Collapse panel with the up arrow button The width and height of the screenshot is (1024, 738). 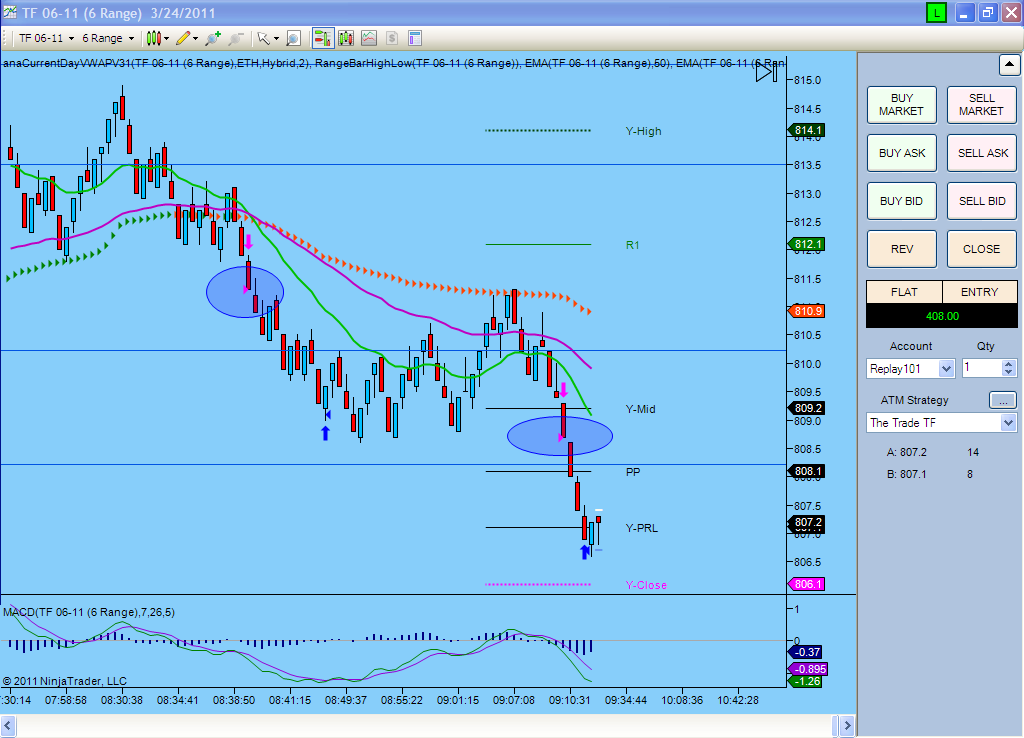tap(1009, 65)
